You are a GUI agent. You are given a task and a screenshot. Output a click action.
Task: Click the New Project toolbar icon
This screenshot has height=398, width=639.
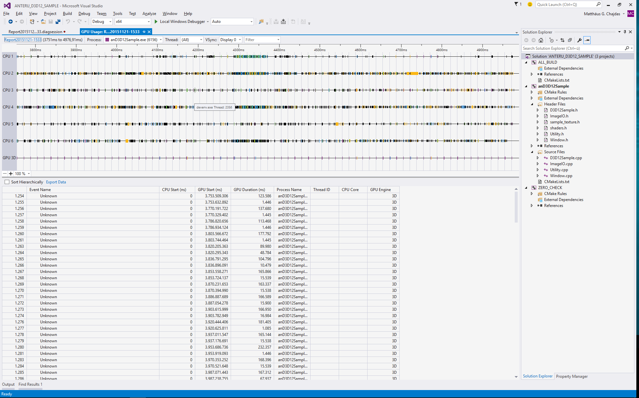pyautogui.click(x=32, y=22)
